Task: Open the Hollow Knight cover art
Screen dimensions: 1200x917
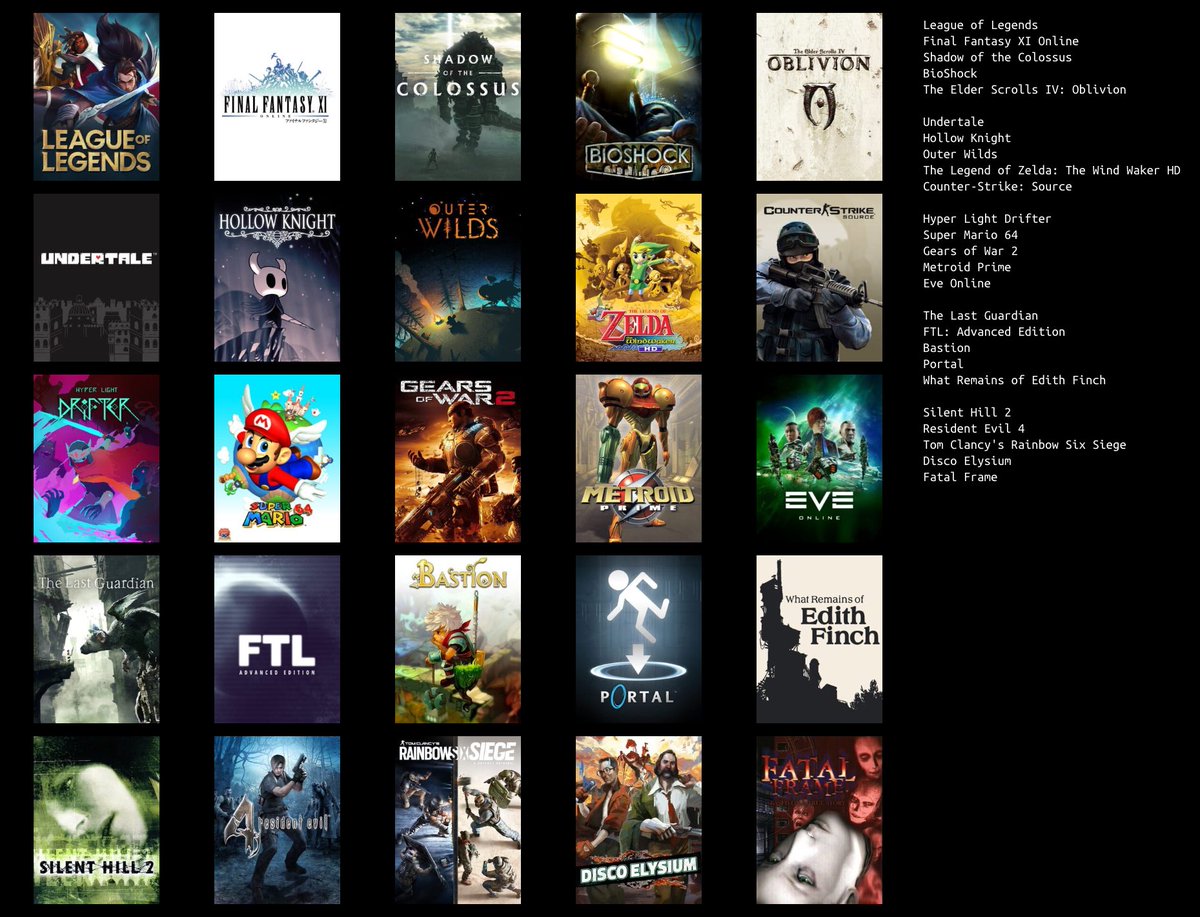Action: pos(277,277)
